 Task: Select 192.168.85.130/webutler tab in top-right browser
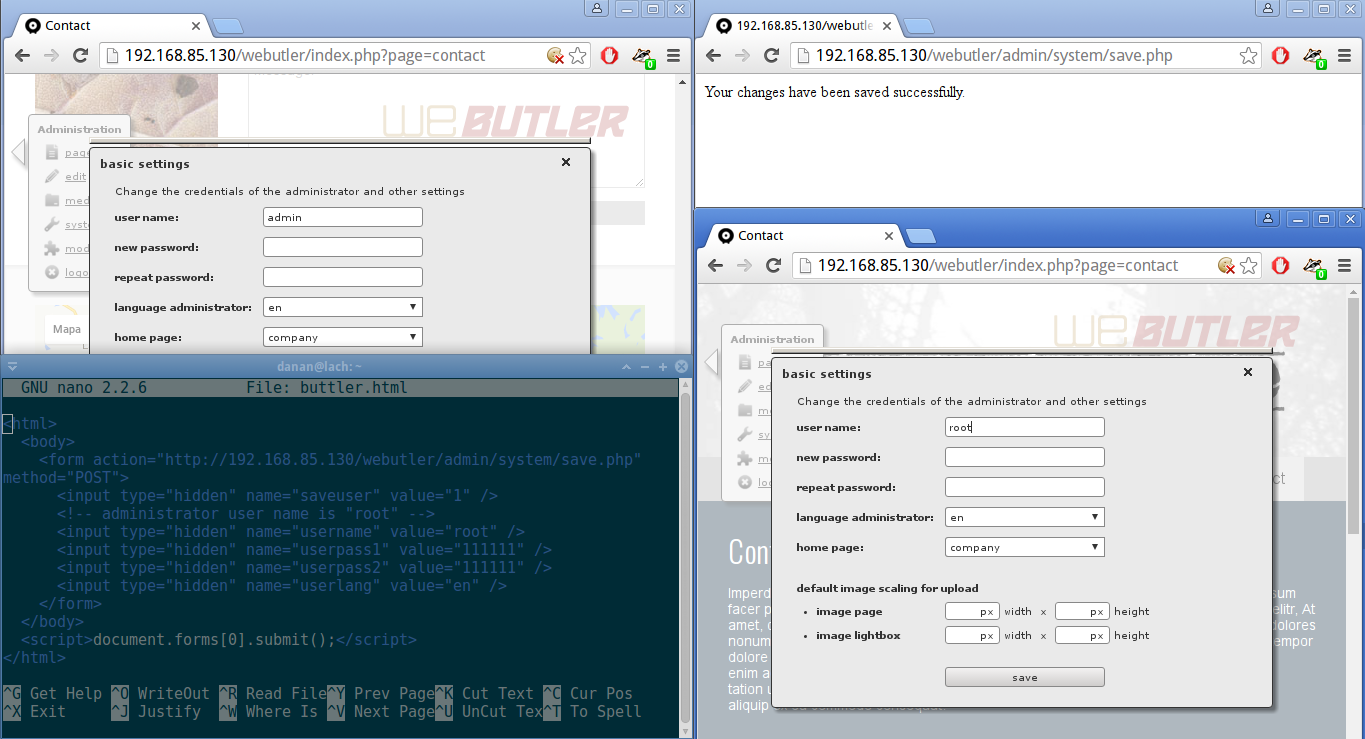click(x=805, y=26)
